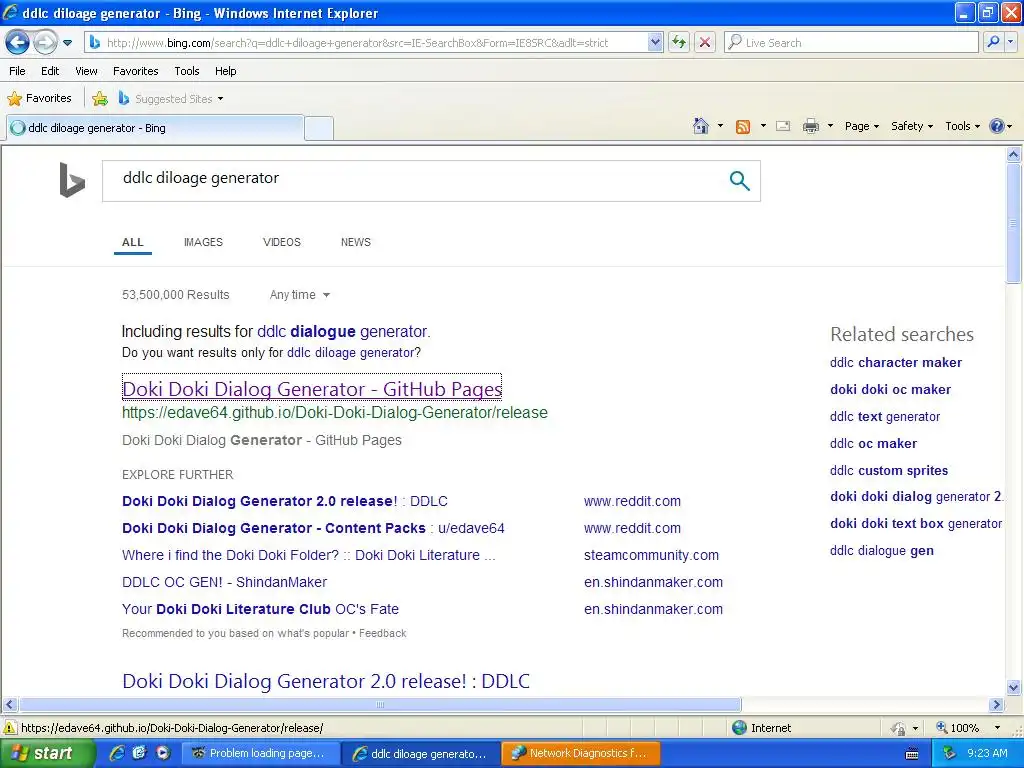Click the Print icon
The height and width of the screenshot is (768, 1024).
pos(810,126)
